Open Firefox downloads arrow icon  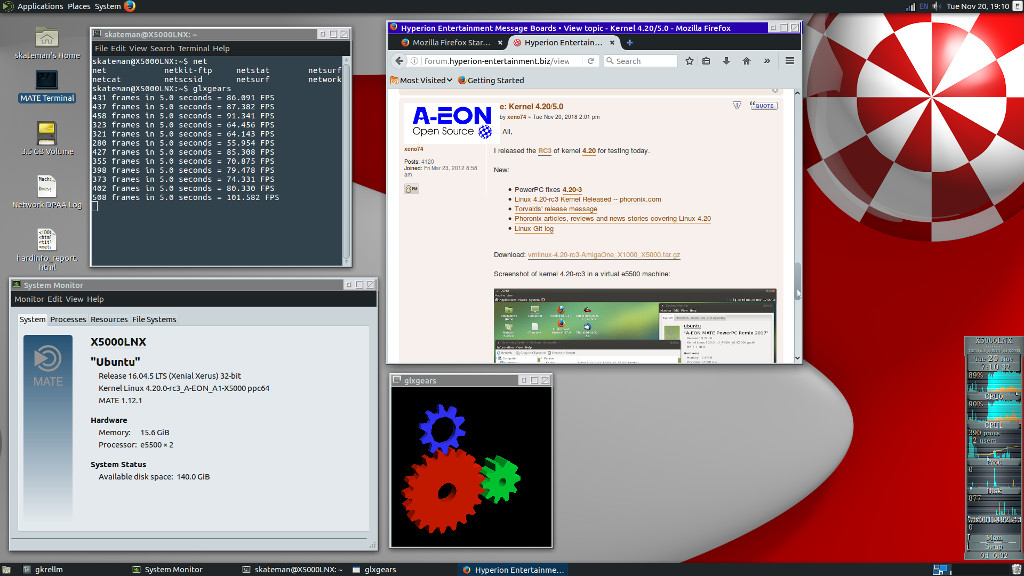(726, 61)
